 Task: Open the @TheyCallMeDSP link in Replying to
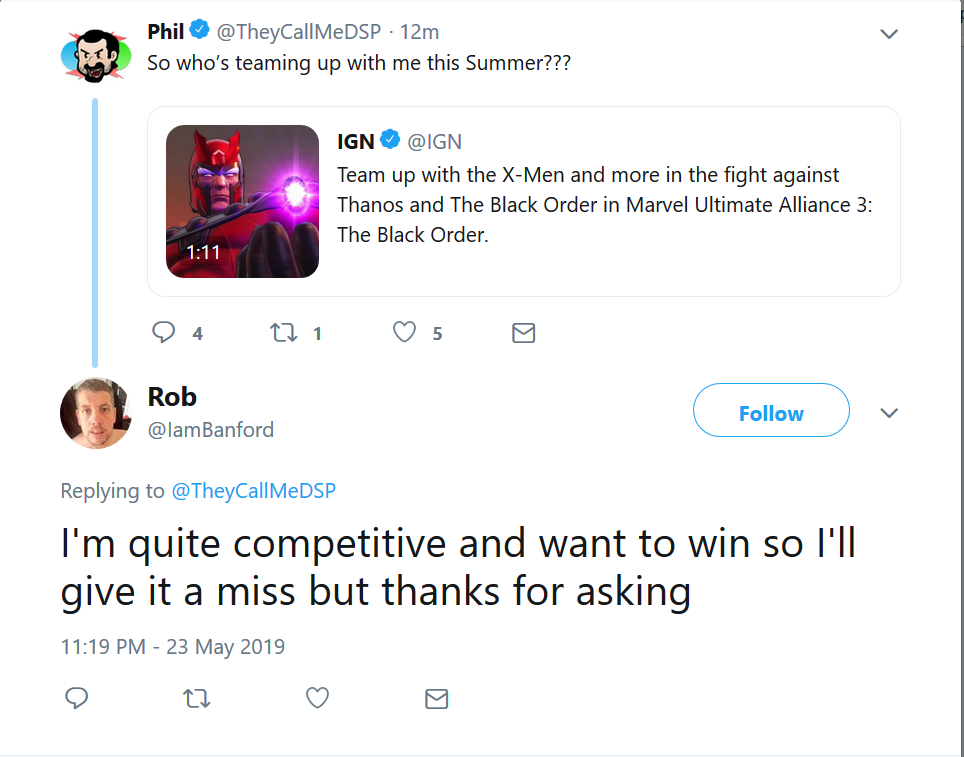point(254,491)
